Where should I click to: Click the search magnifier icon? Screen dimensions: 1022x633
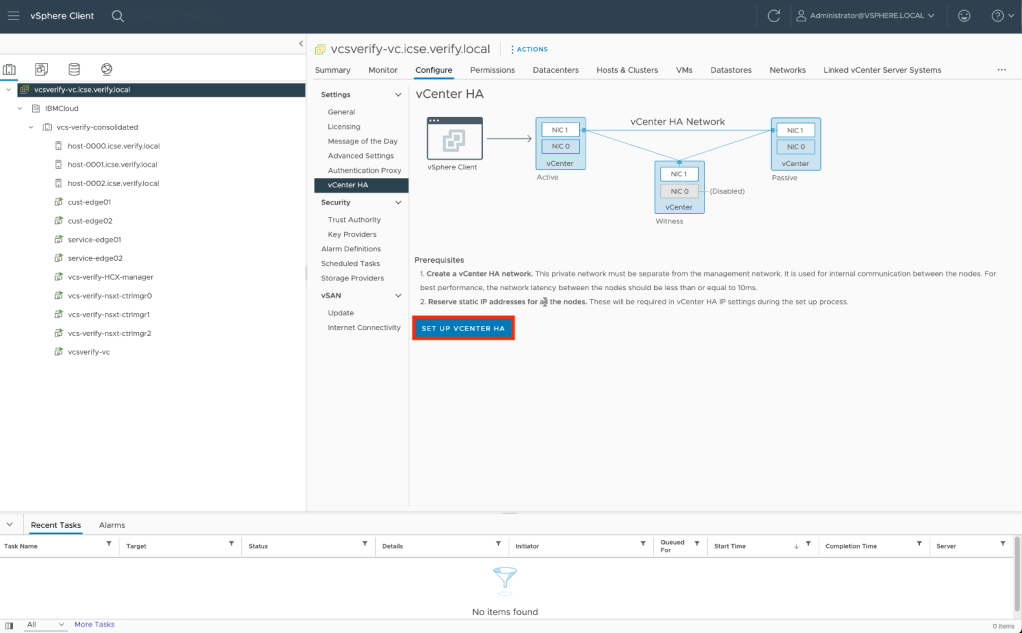(118, 16)
